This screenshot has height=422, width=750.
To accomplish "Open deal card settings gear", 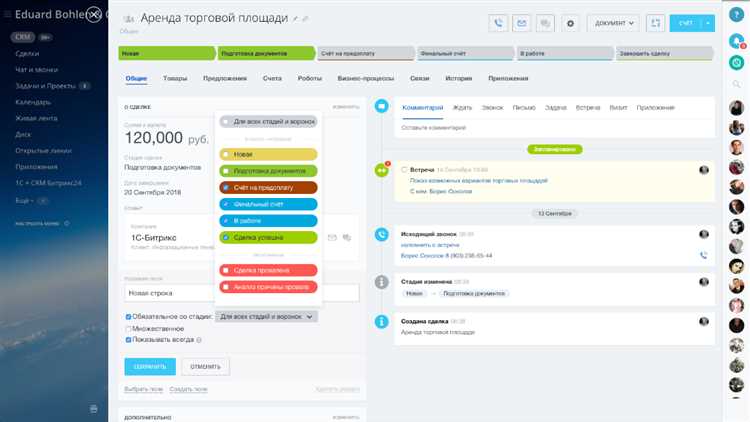I will pyautogui.click(x=570, y=23).
